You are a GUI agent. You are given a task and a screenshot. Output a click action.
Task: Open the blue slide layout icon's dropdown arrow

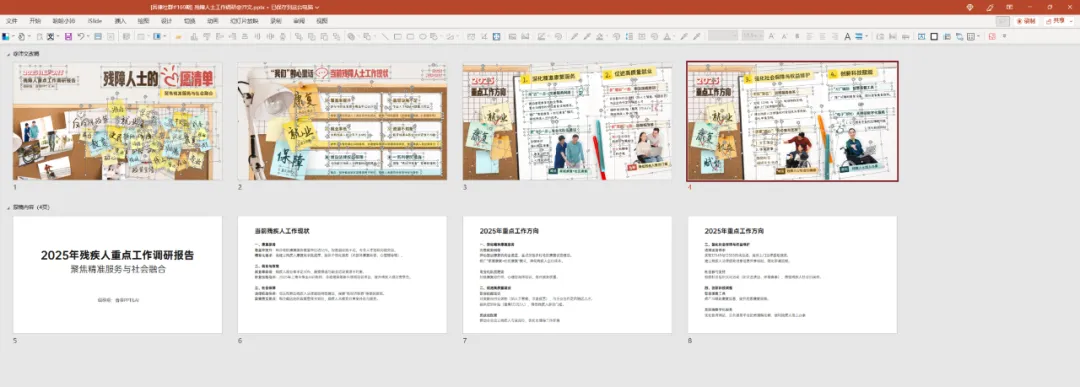tap(165, 36)
